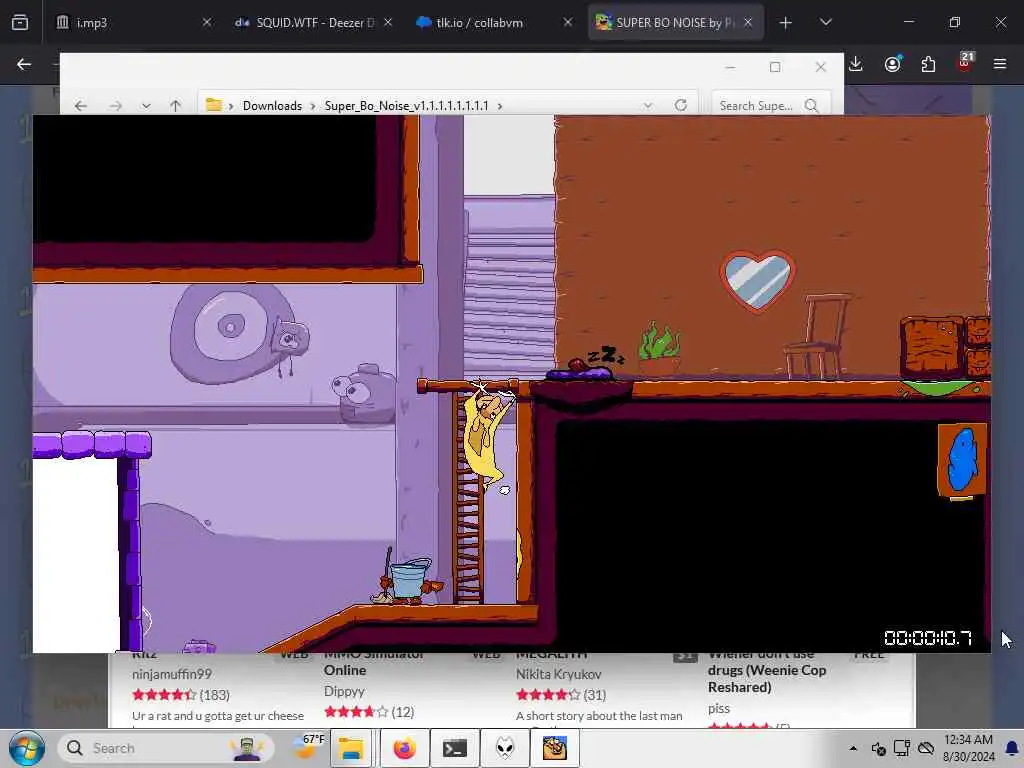Click the Super_Bo_Noise_v1.1.1.1.1.1.1.1 breadcrumb
The height and width of the screenshot is (768, 1024).
click(406, 106)
